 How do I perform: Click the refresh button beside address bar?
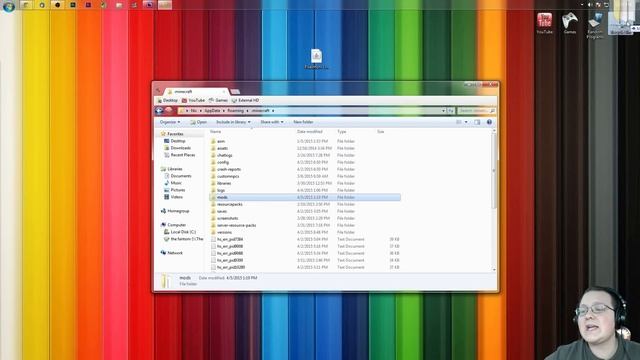click(x=451, y=111)
